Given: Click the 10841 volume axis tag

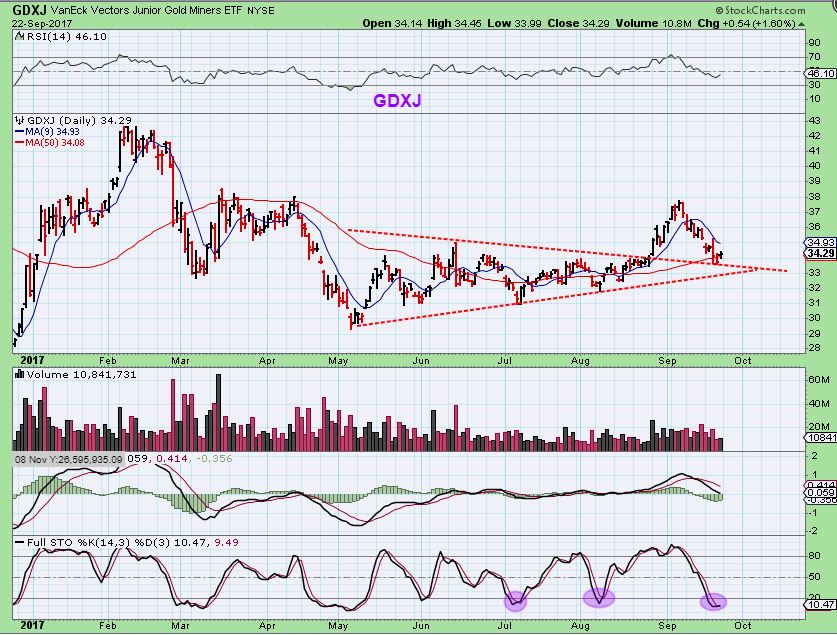Looking at the screenshot, I should [822, 438].
